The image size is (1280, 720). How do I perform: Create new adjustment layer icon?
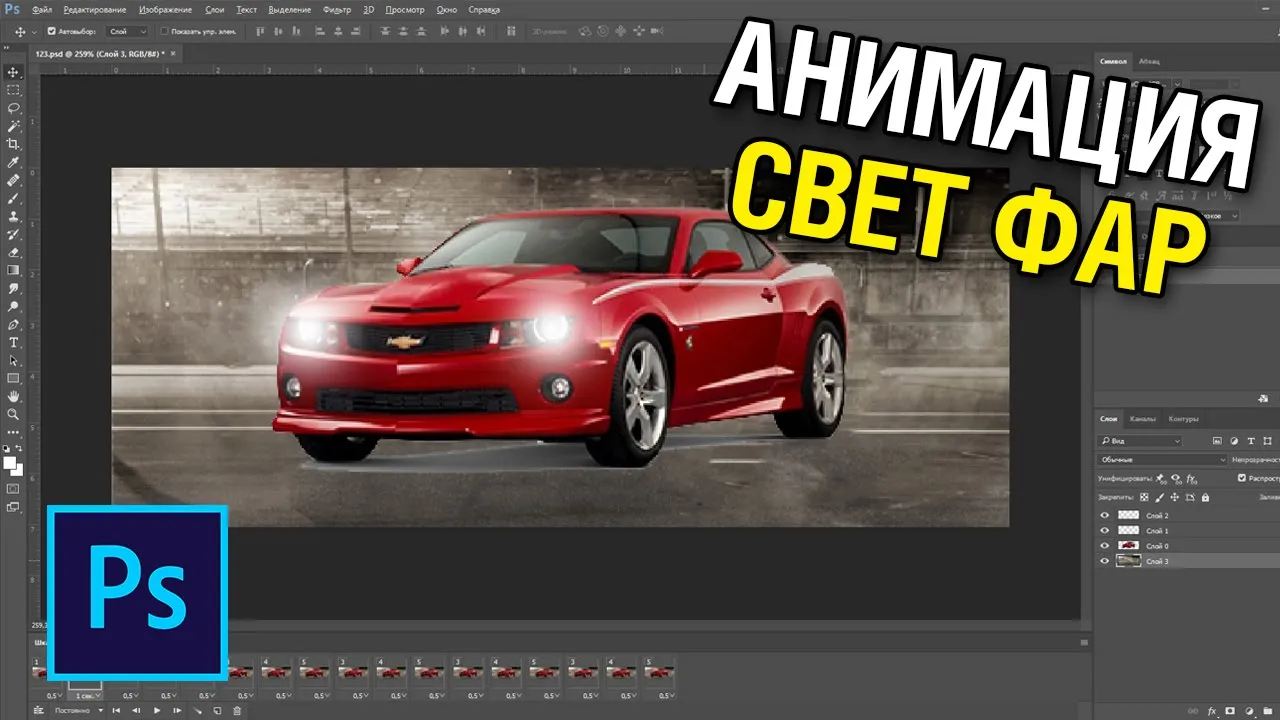click(1249, 711)
